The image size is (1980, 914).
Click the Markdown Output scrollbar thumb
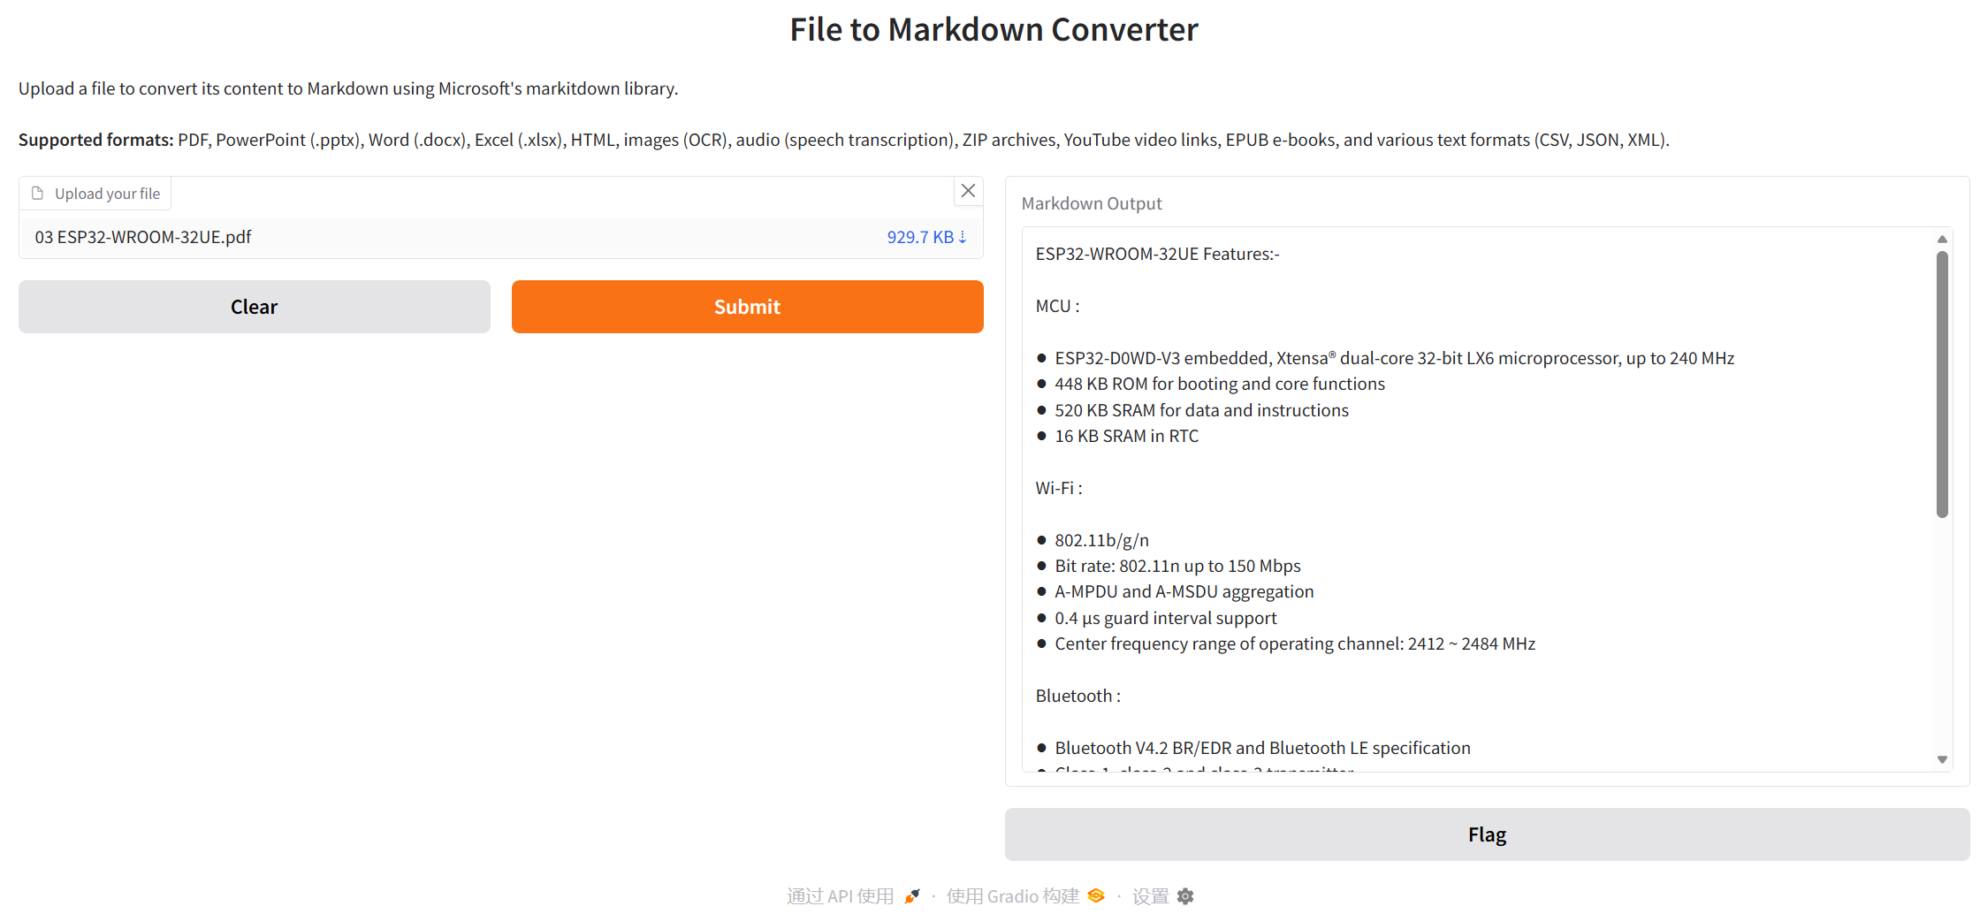1942,384
